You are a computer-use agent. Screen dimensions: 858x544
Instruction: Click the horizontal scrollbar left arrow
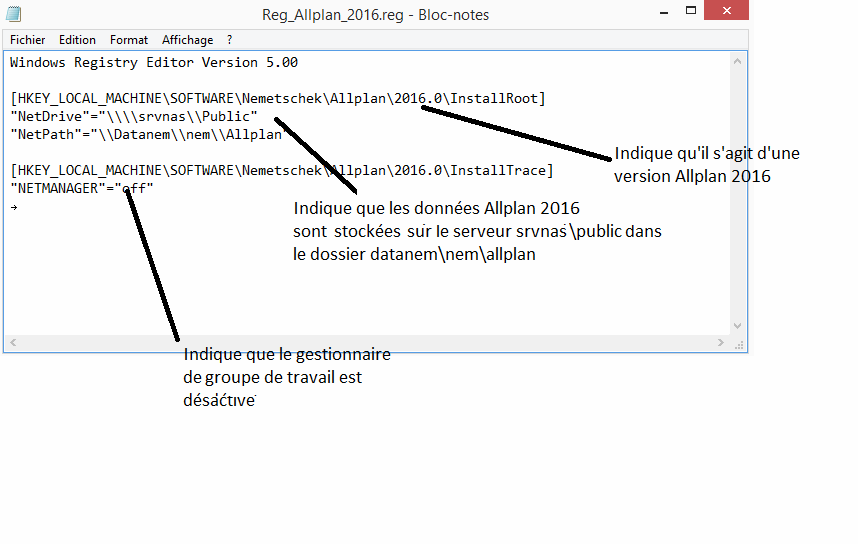(x=13, y=343)
